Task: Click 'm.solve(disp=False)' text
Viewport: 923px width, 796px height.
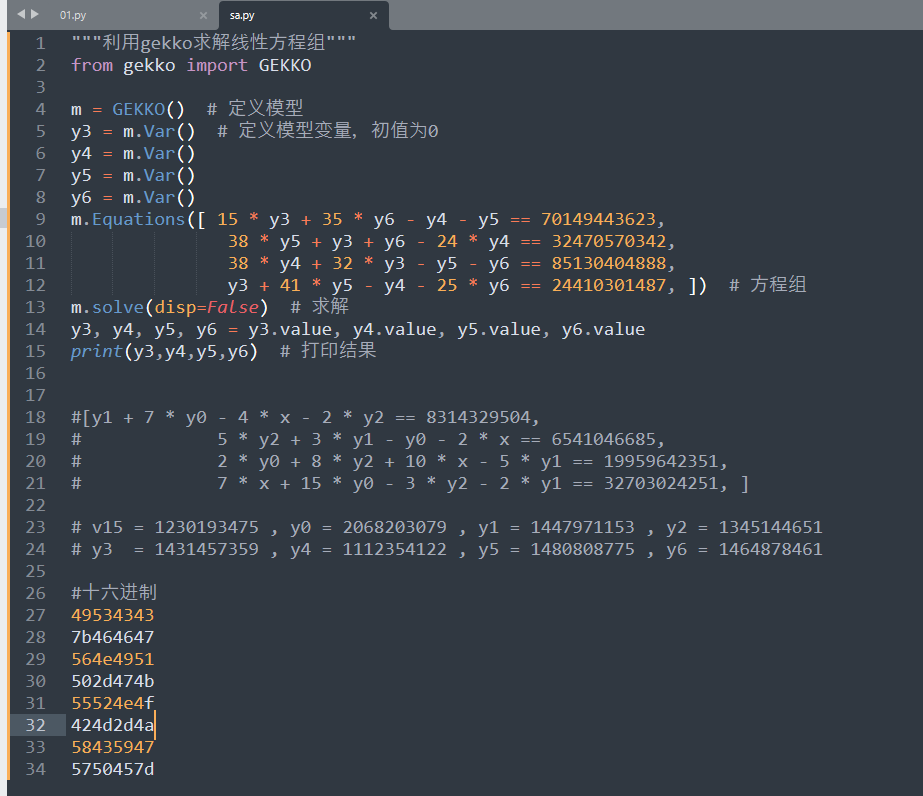Action: [x=170, y=307]
